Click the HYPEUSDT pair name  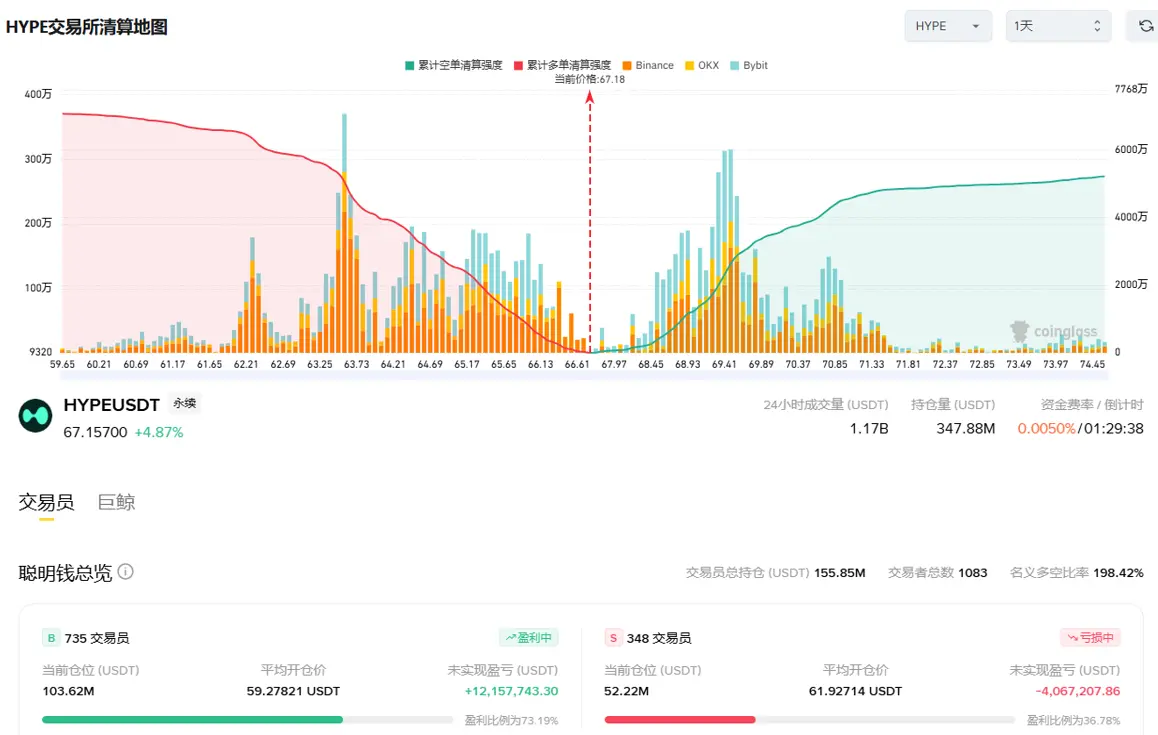[x=112, y=405]
